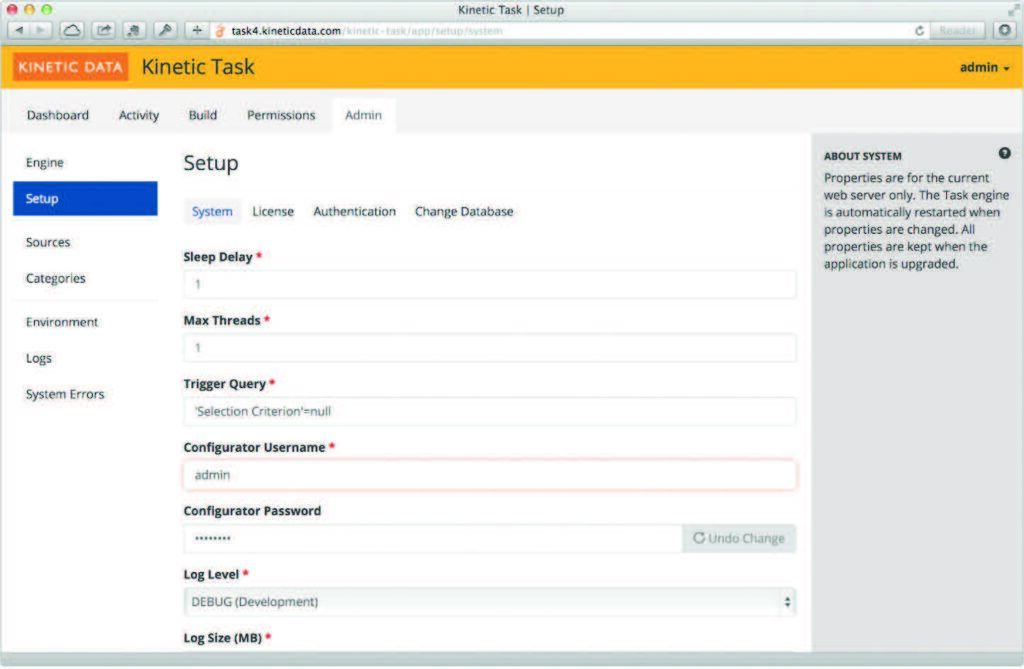Screen dimensions: 1024x669
Task: Open the downloads icon in Safari toolbar
Action: pos(1005,30)
